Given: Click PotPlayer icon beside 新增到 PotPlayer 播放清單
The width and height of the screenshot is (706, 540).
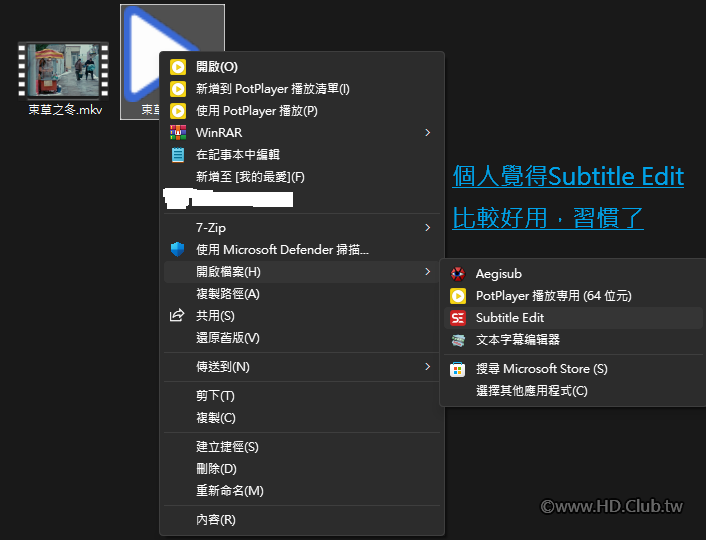Looking at the screenshot, I should click(178, 89).
